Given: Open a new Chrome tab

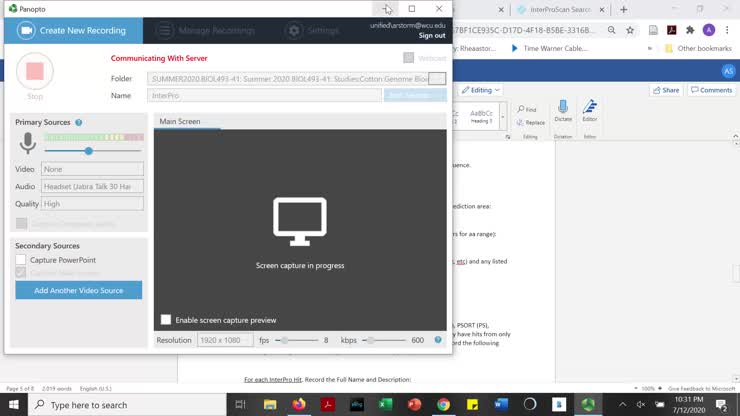Looking at the screenshot, I should (623, 9).
